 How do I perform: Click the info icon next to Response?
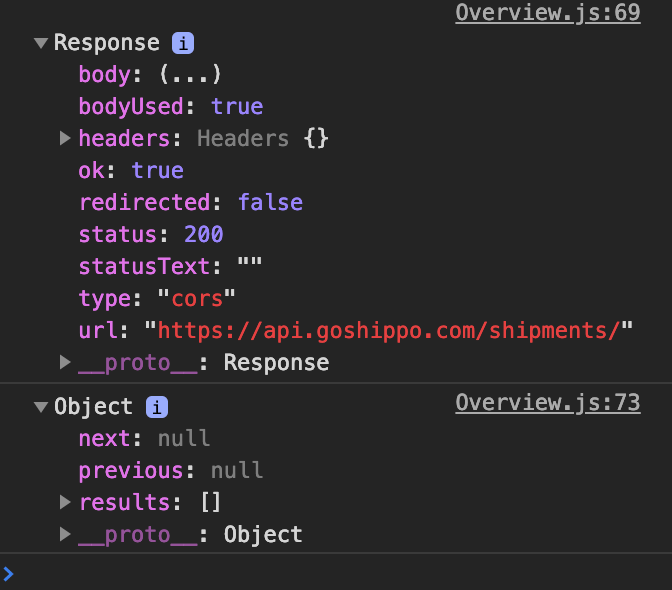pyautogui.click(x=183, y=43)
